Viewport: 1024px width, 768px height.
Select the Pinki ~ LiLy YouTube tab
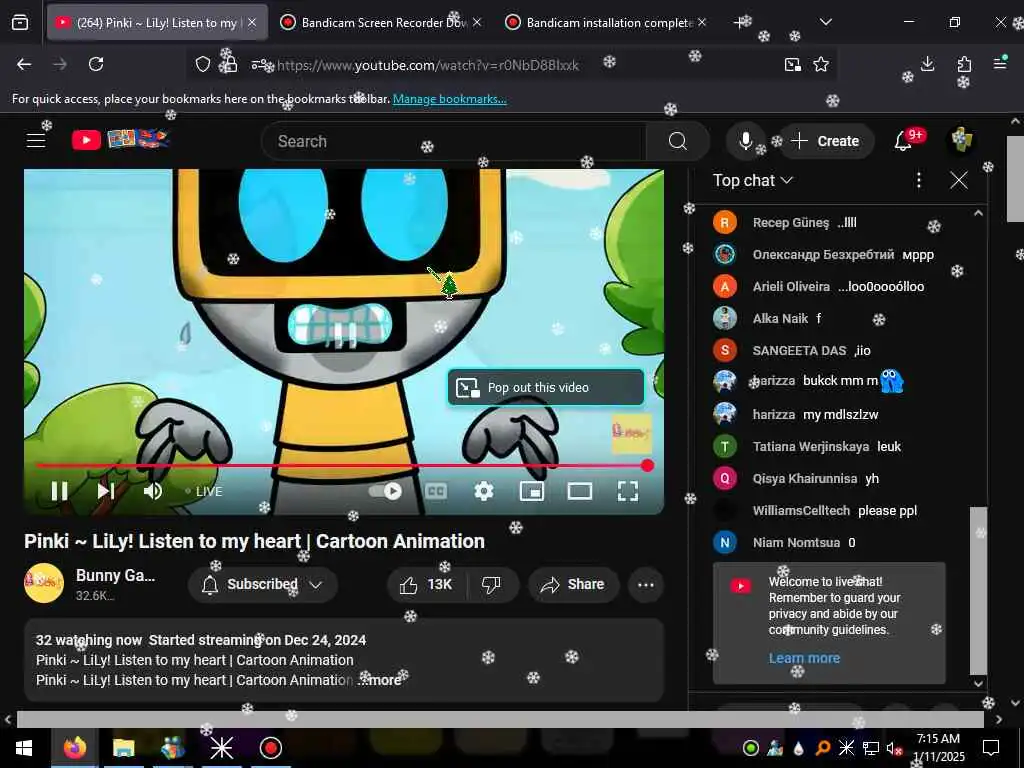coord(157,22)
